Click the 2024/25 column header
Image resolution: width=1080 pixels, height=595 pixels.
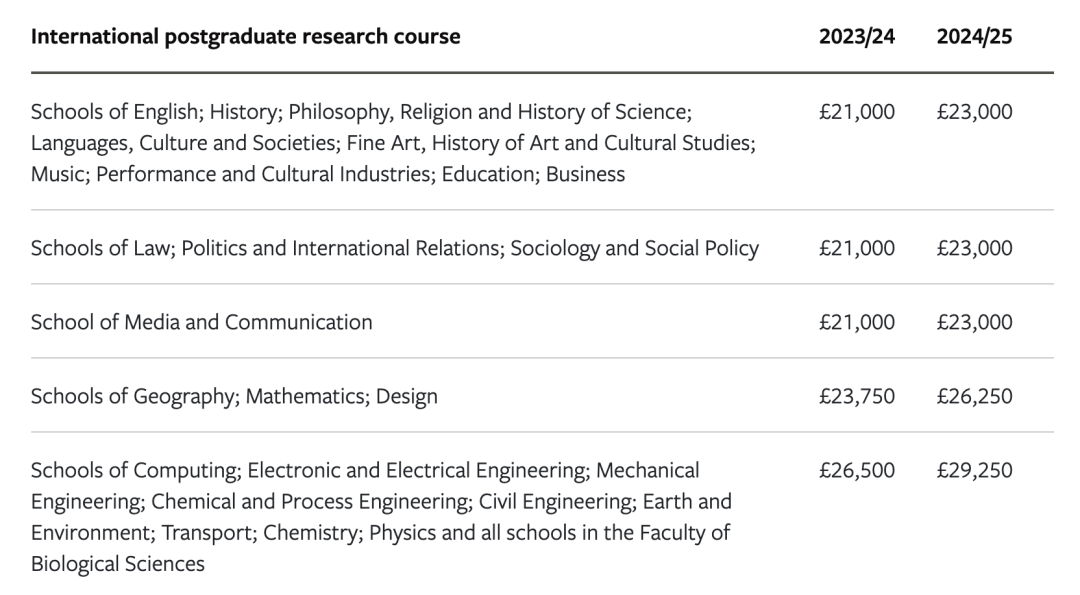(x=974, y=37)
